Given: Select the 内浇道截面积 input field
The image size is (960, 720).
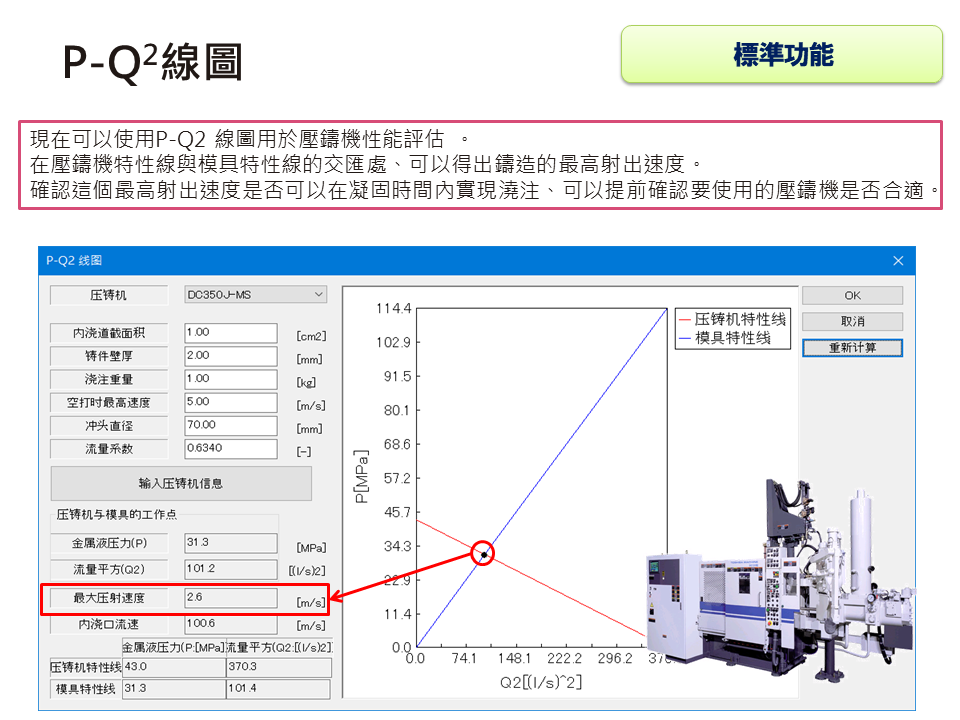Looking at the screenshot, I should tap(230, 332).
